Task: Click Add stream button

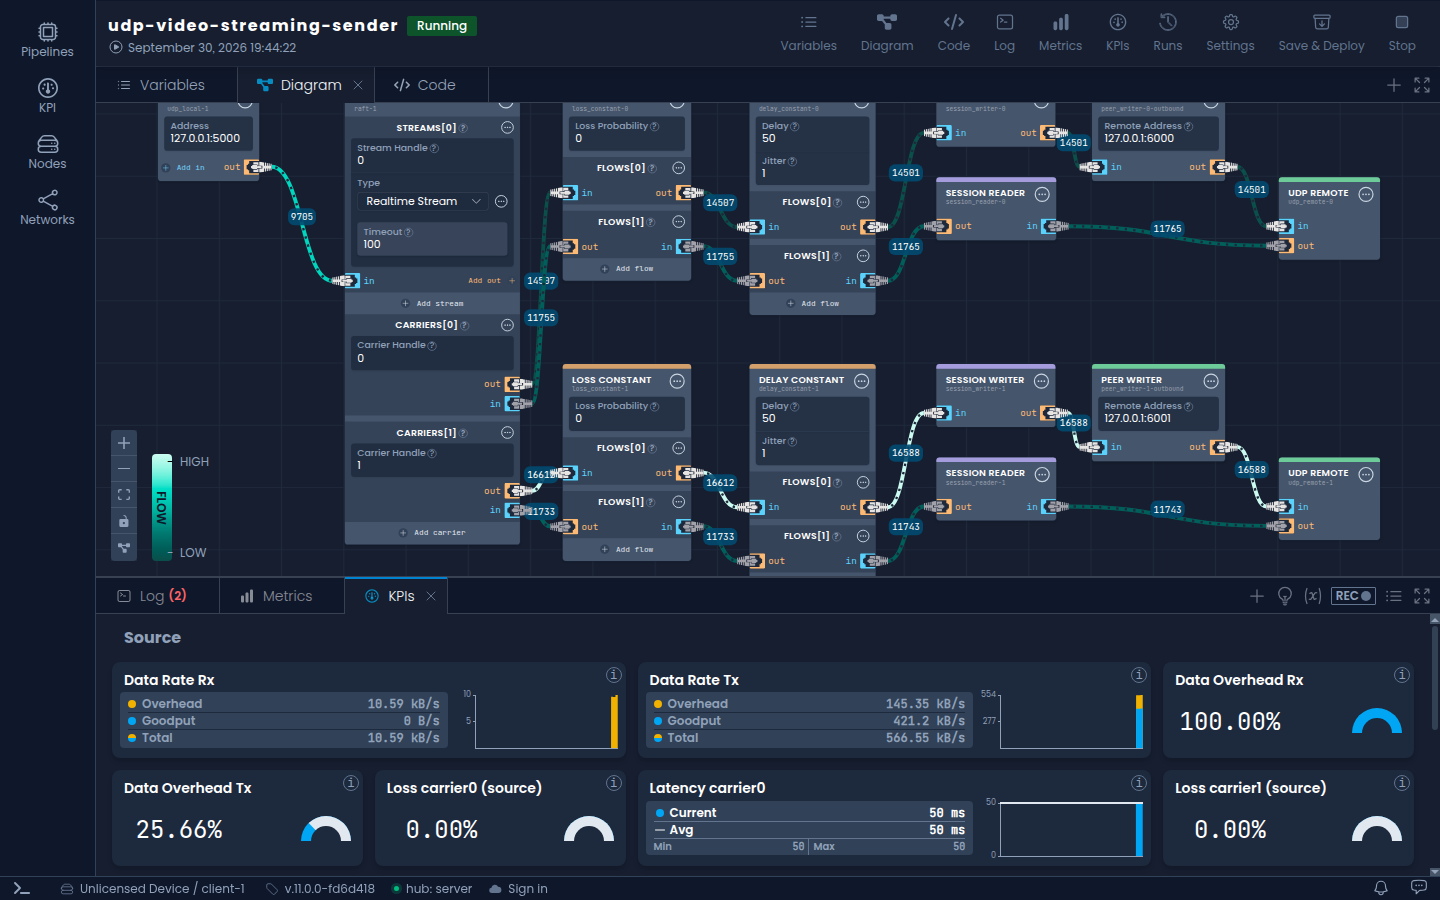Action: pos(432,303)
